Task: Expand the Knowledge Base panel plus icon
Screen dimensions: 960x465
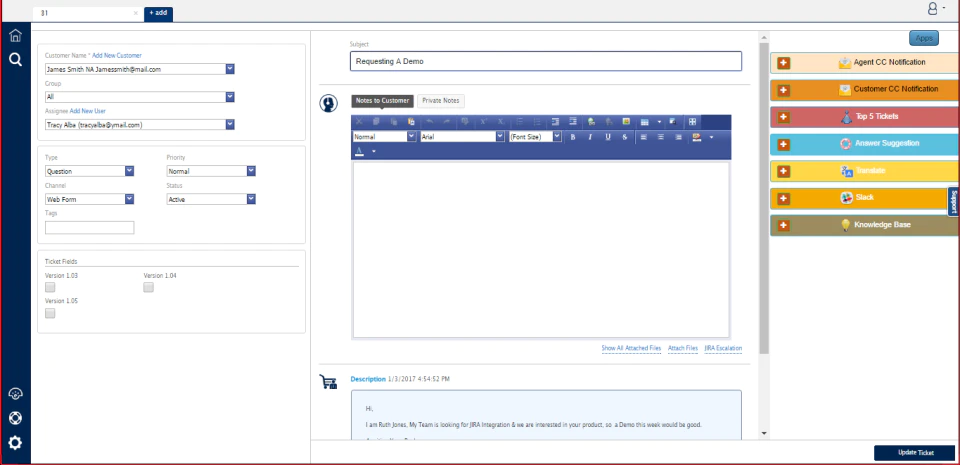Action: (x=784, y=225)
